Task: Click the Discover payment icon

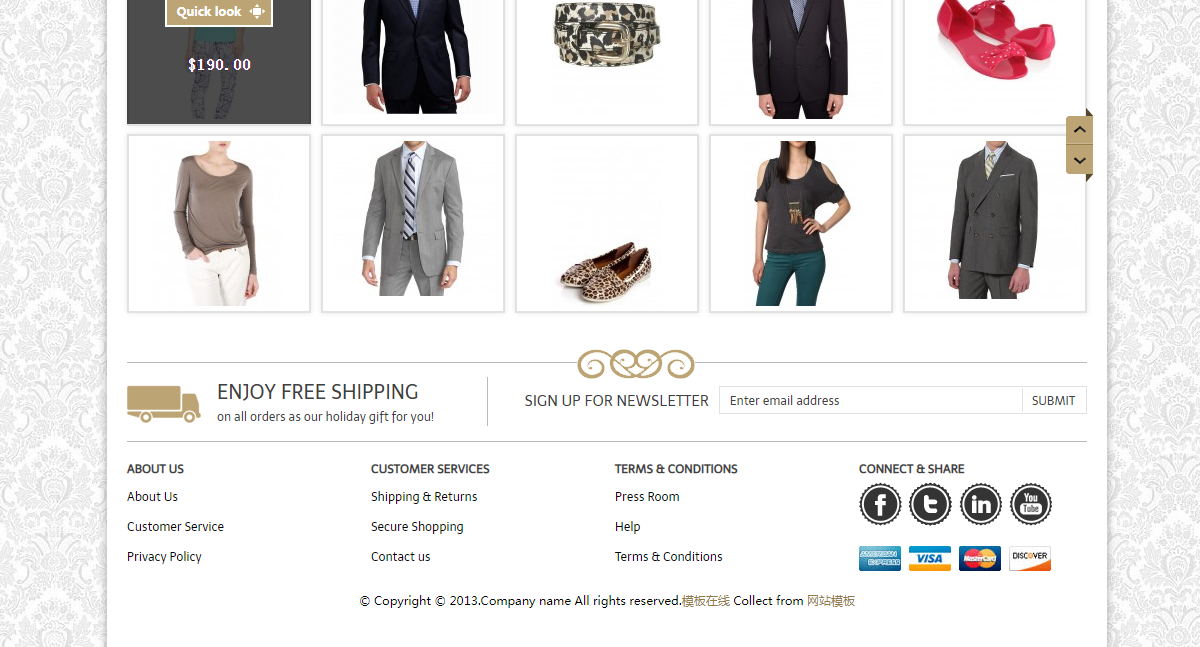Action: pos(1030,558)
